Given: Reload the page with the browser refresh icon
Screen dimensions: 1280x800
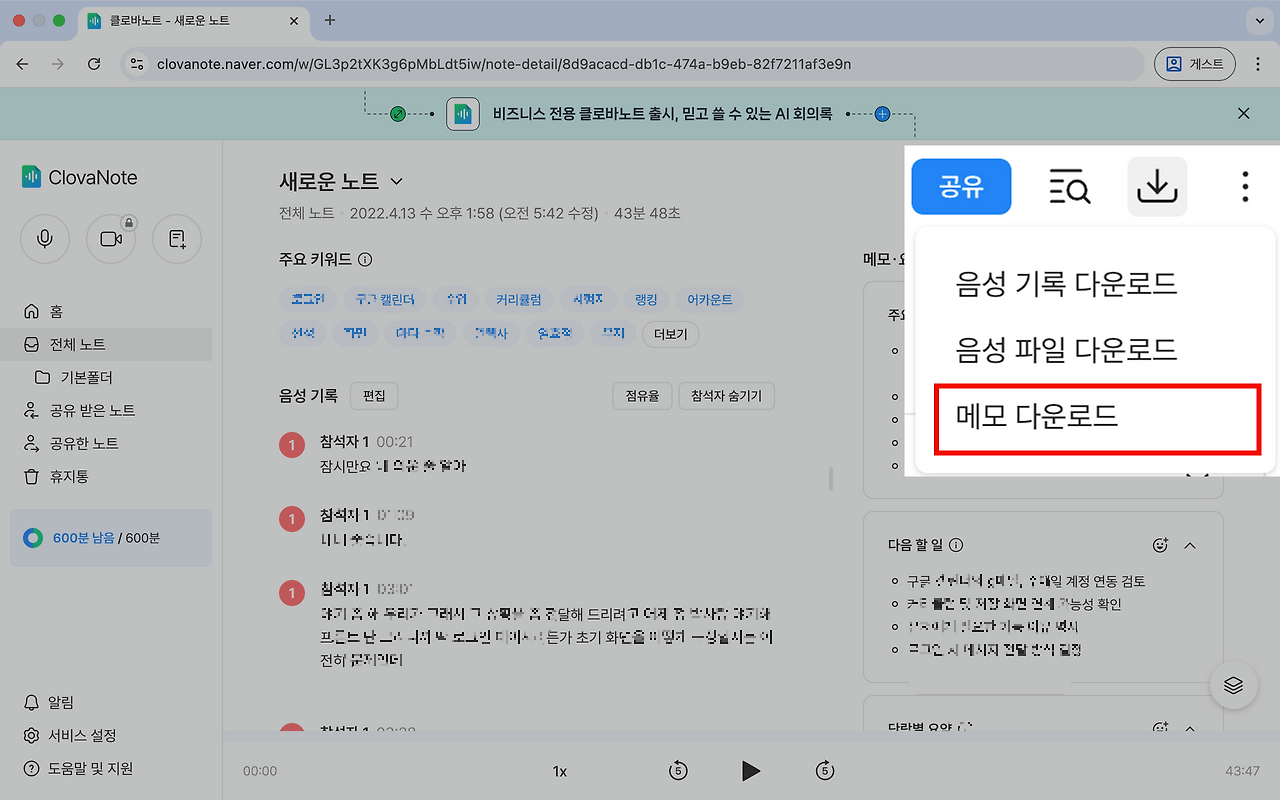Looking at the screenshot, I should [x=94, y=64].
